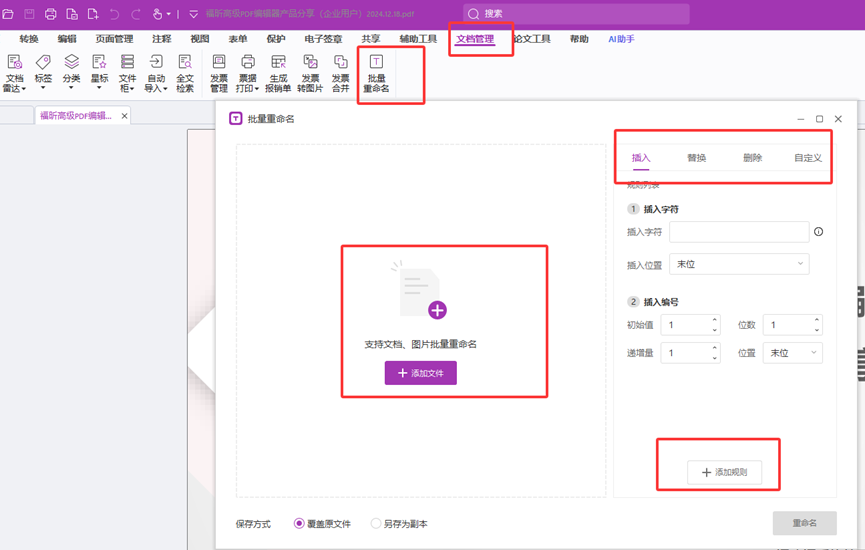Click 生成报销单 generate expense form icon
This screenshot has width=865, height=550.
[x=278, y=74]
